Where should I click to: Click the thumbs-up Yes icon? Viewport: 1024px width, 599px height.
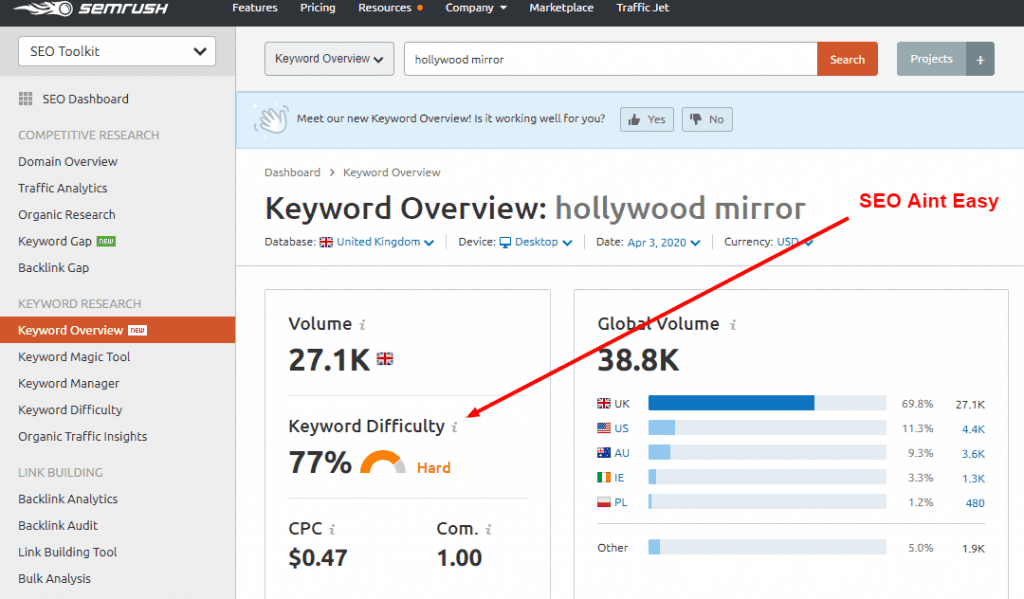(x=632, y=119)
